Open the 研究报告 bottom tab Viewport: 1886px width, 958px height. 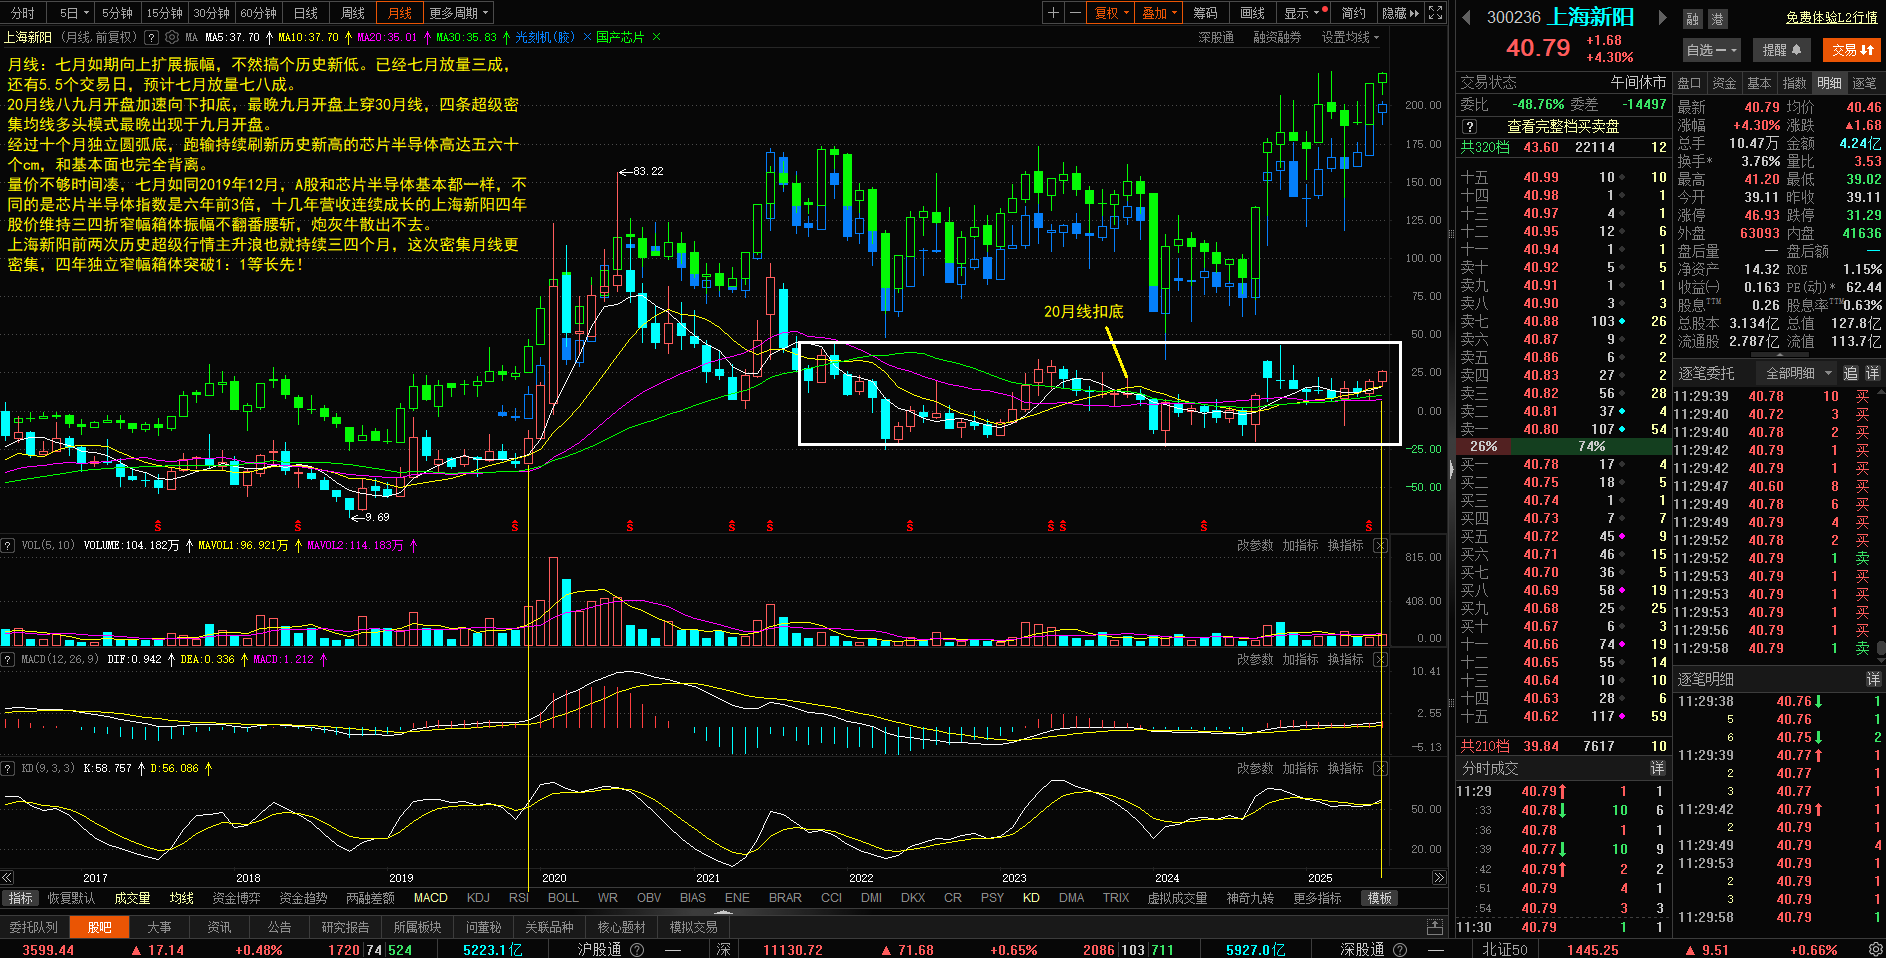coord(345,927)
